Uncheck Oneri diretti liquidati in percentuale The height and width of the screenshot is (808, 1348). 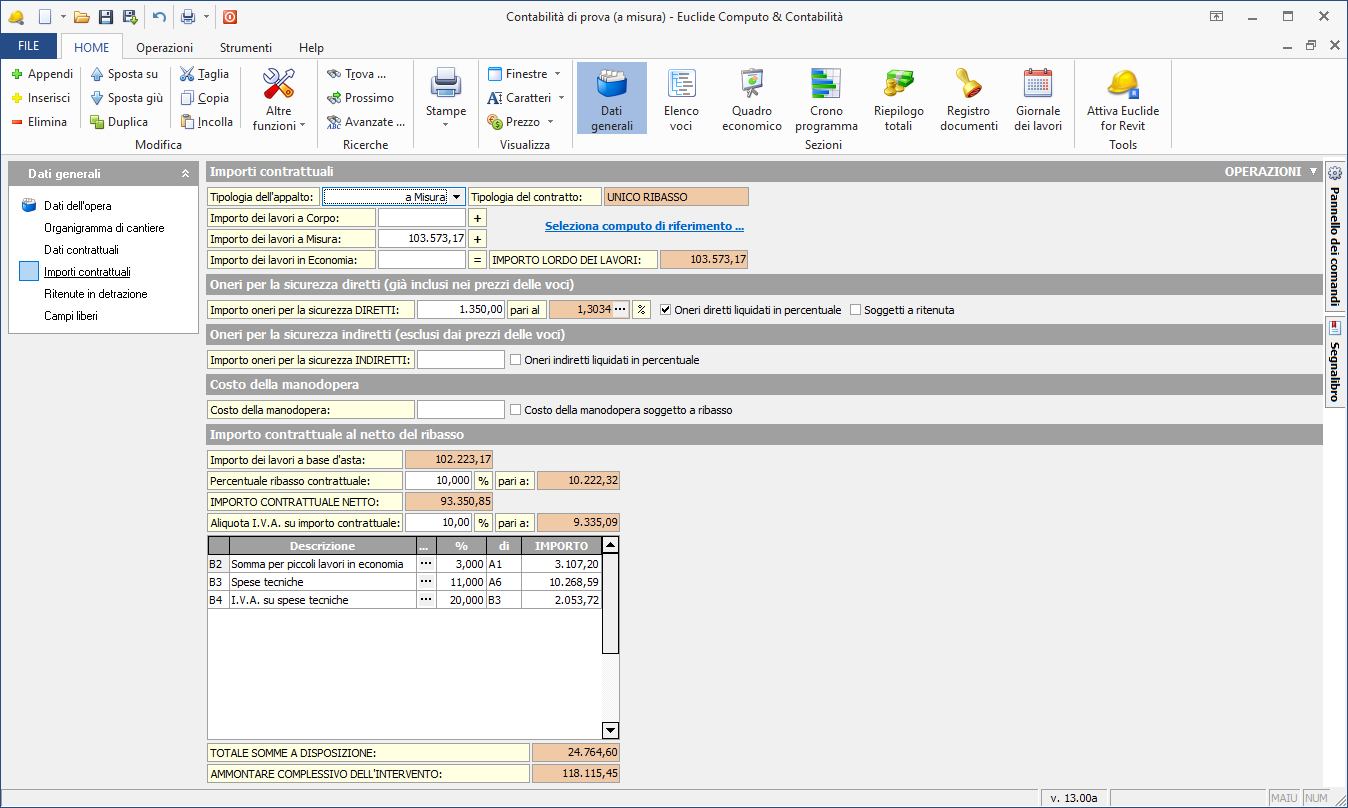pos(666,310)
